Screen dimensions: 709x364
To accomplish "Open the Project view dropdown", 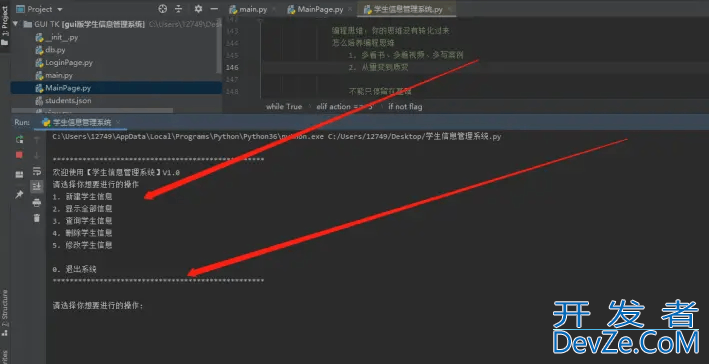I will click(x=39, y=9).
